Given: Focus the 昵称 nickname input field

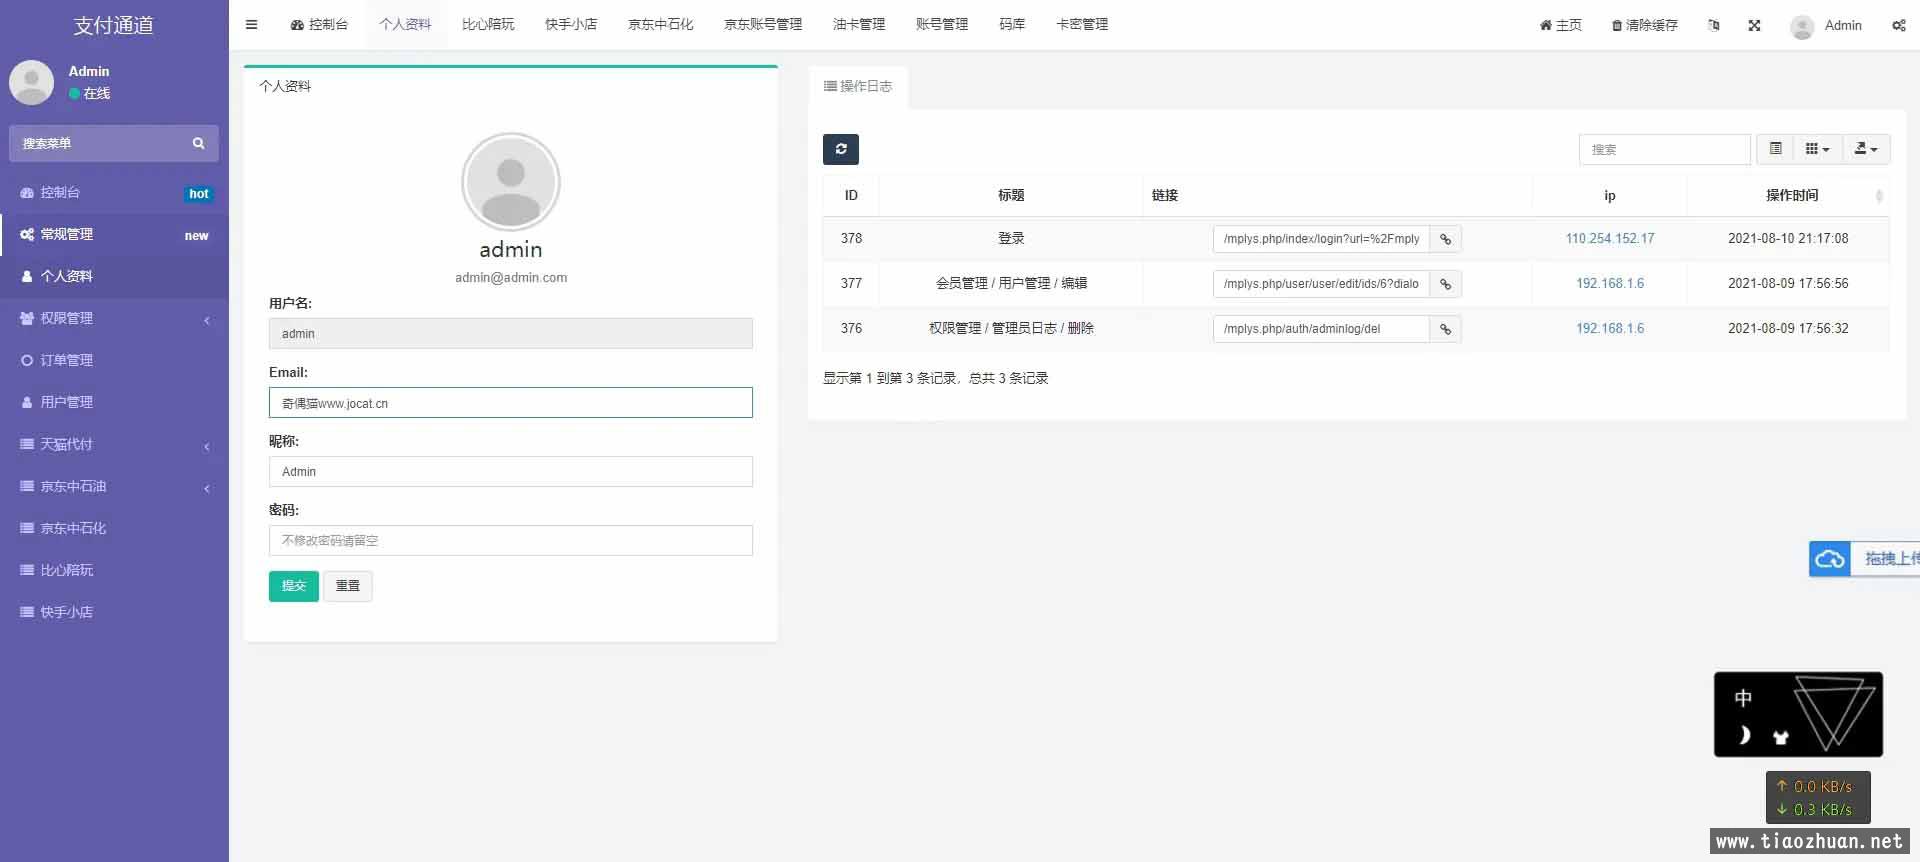Looking at the screenshot, I should (511, 472).
